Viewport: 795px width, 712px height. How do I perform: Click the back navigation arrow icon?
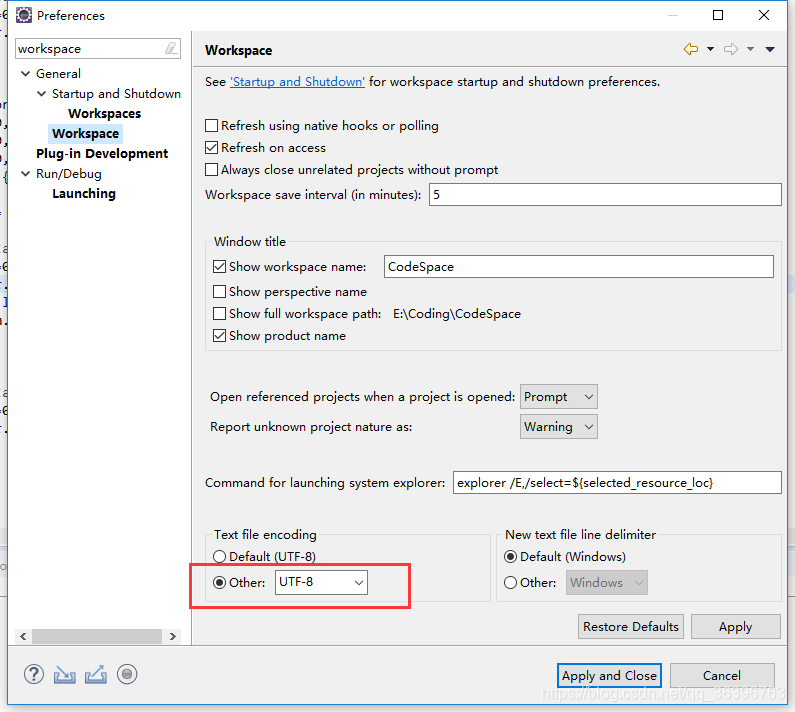pyautogui.click(x=691, y=49)
